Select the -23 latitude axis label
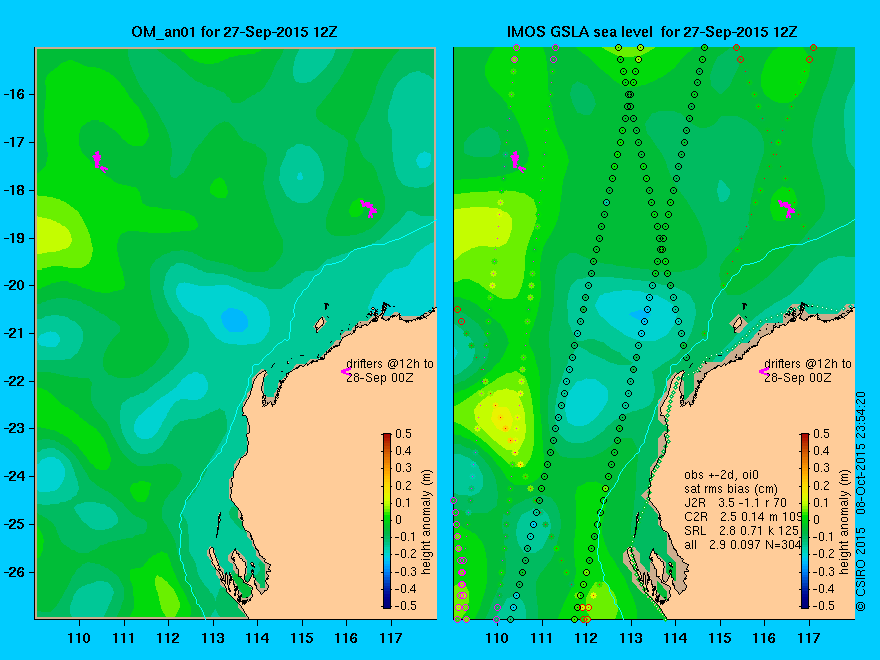Screen dimensions: 880x660 pyautogui.click(x=16, y=429)
